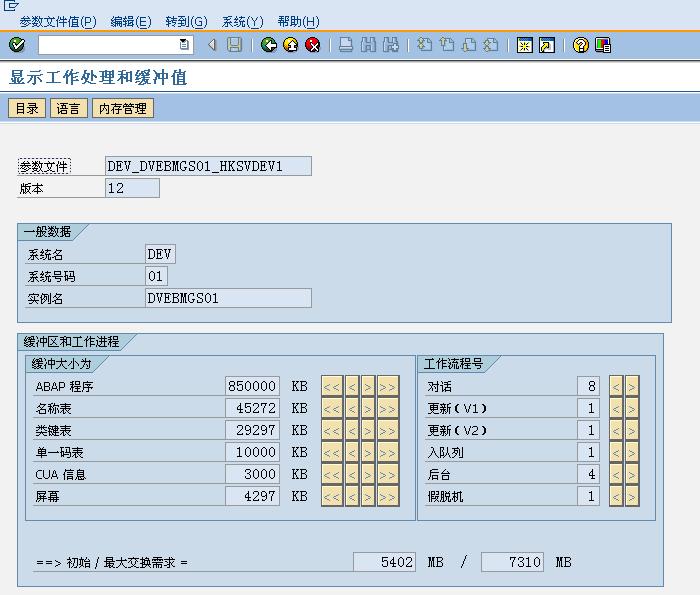This screenshot has height=595, width=700.
Task: Click << button for 屏幕 row
Action: (x=332, y=496)
